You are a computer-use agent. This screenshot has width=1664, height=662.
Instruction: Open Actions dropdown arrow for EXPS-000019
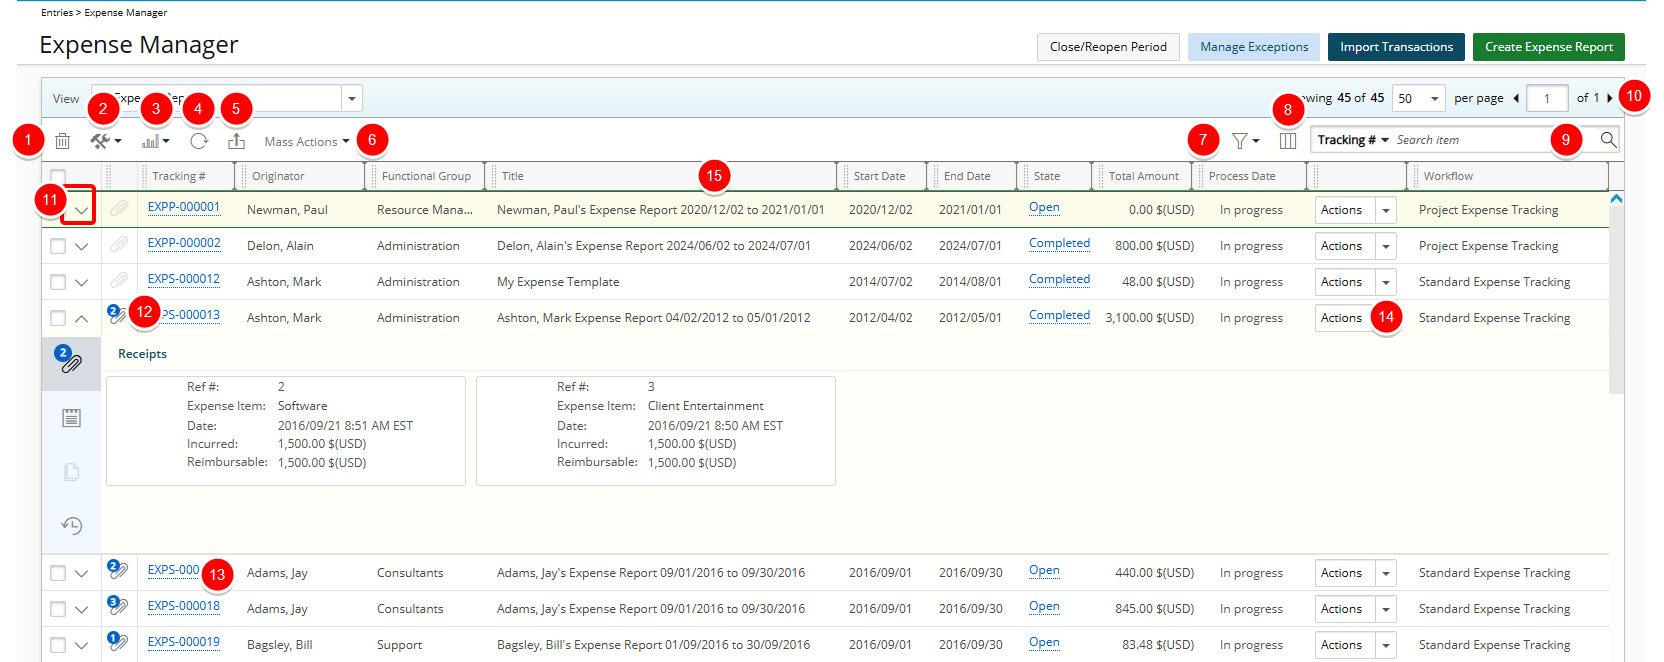coord(1386,645)
